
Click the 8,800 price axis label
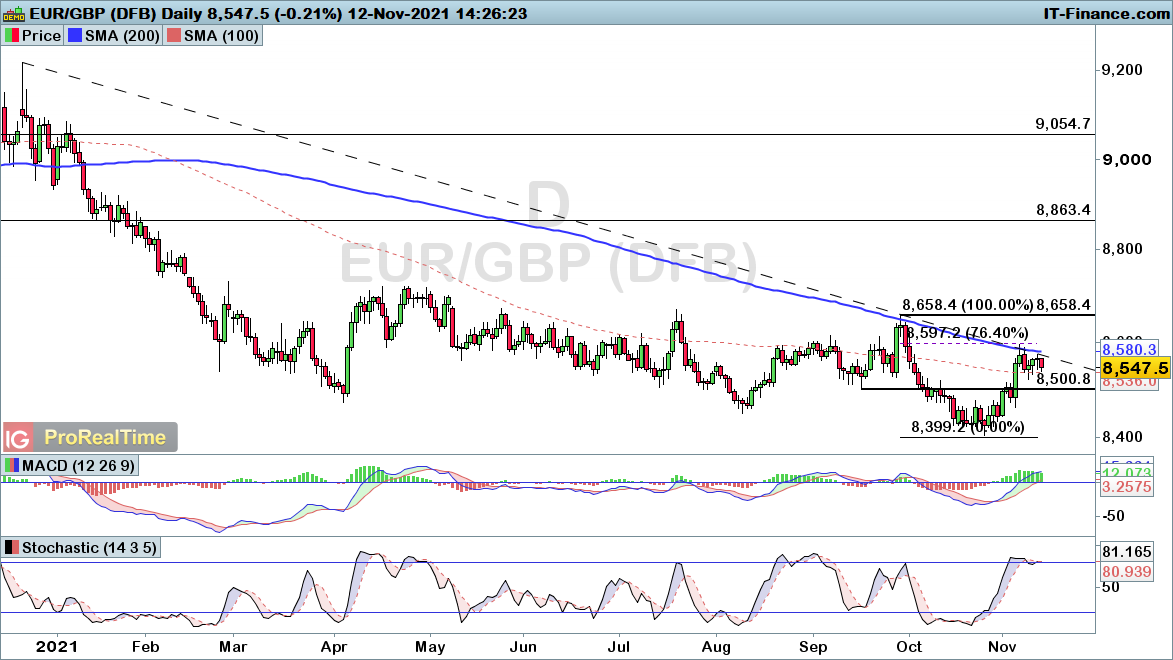pos(1121,248)
